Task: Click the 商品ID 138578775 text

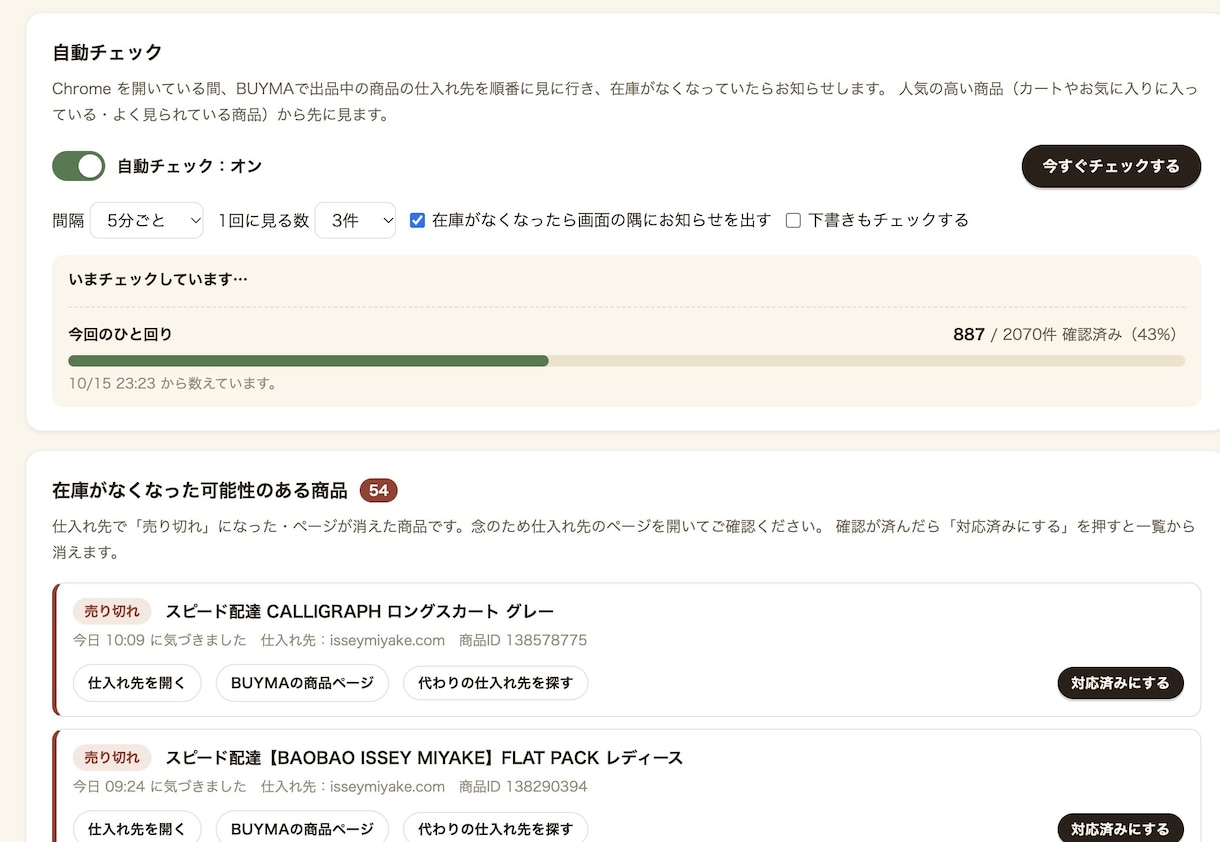Action: (523, 640)
